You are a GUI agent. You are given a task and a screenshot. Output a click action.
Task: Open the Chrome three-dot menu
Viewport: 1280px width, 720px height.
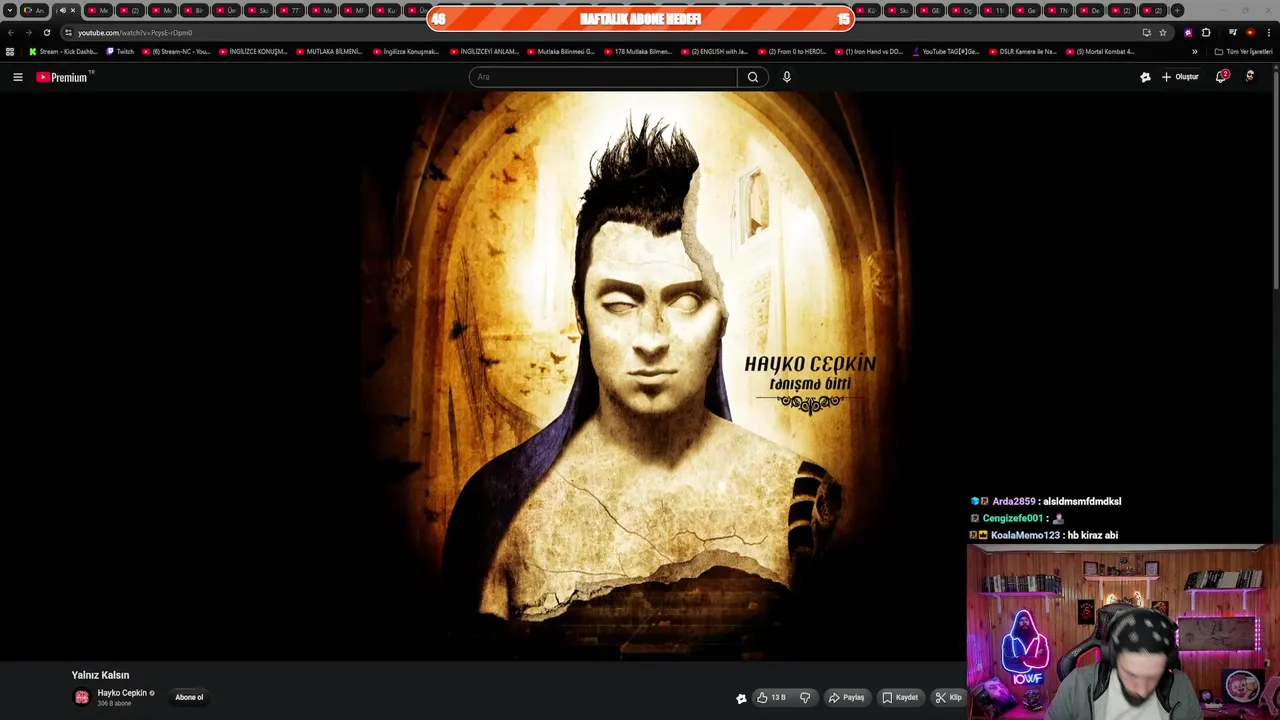point(1269,33)
